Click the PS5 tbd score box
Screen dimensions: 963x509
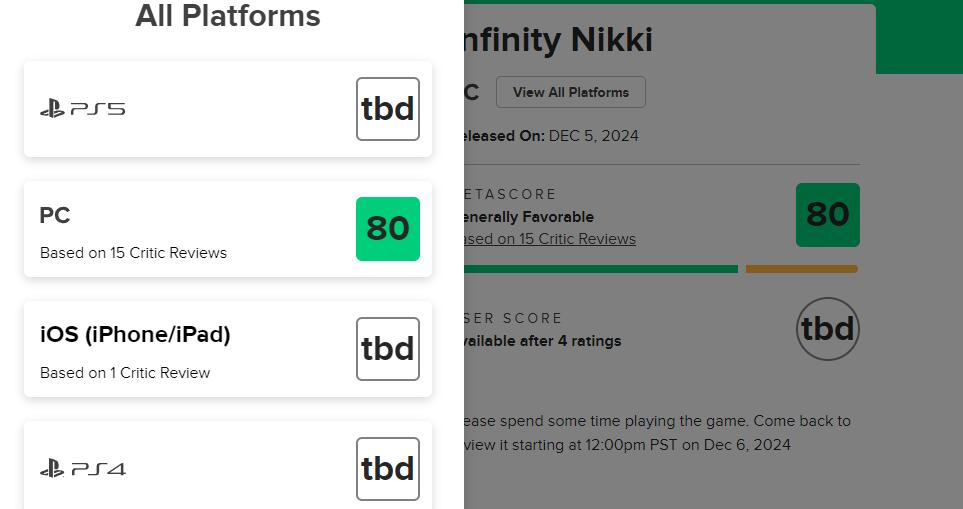pyautogui.click(x=388, y=109)
